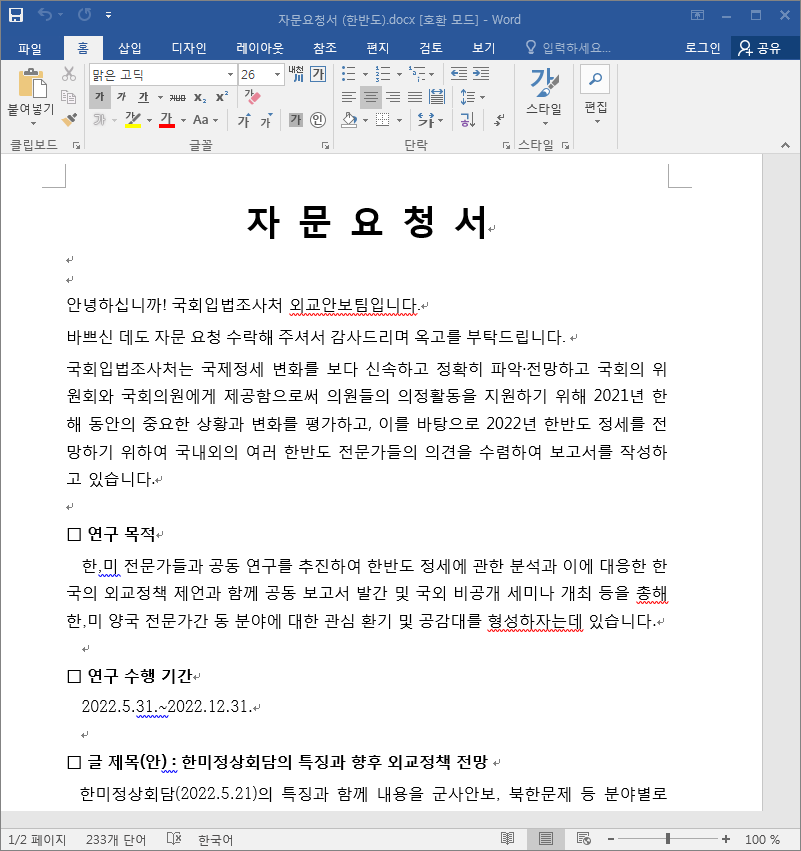Click the enclose characters icon
Viewport: 801px width, 851px height.
pos(318,120)
